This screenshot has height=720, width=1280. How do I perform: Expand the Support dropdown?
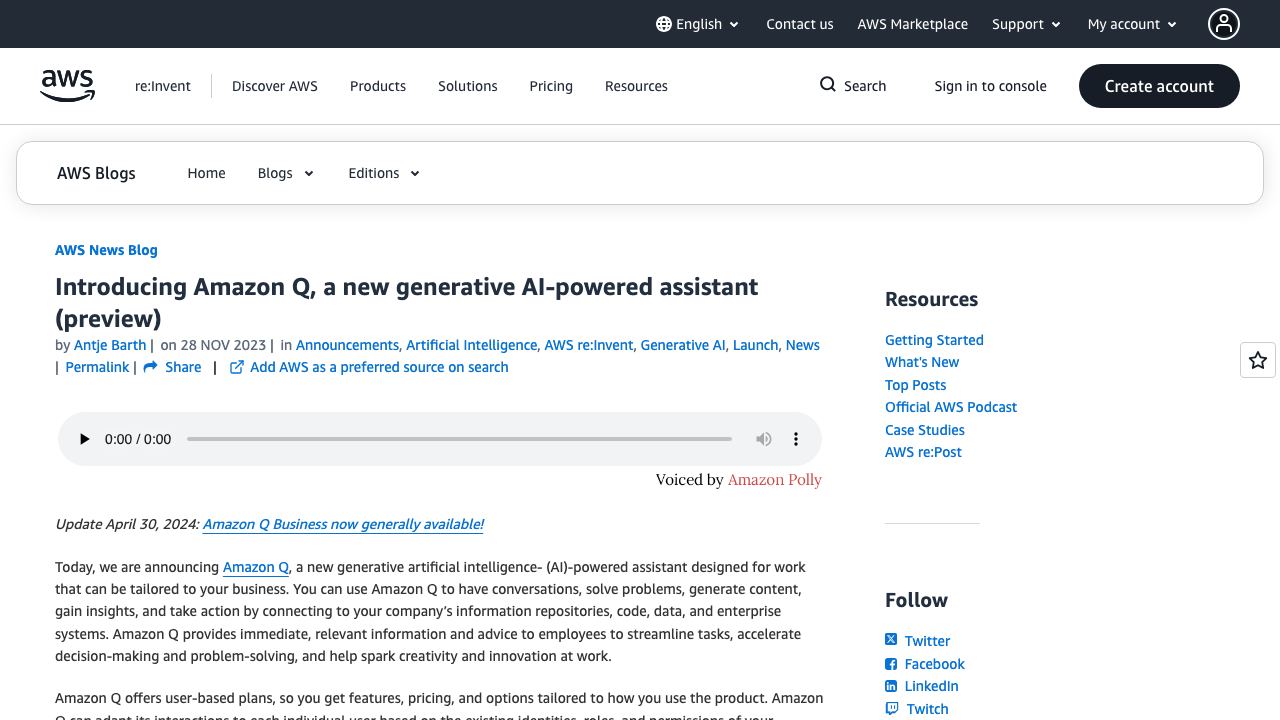(x=1026, y=24)
